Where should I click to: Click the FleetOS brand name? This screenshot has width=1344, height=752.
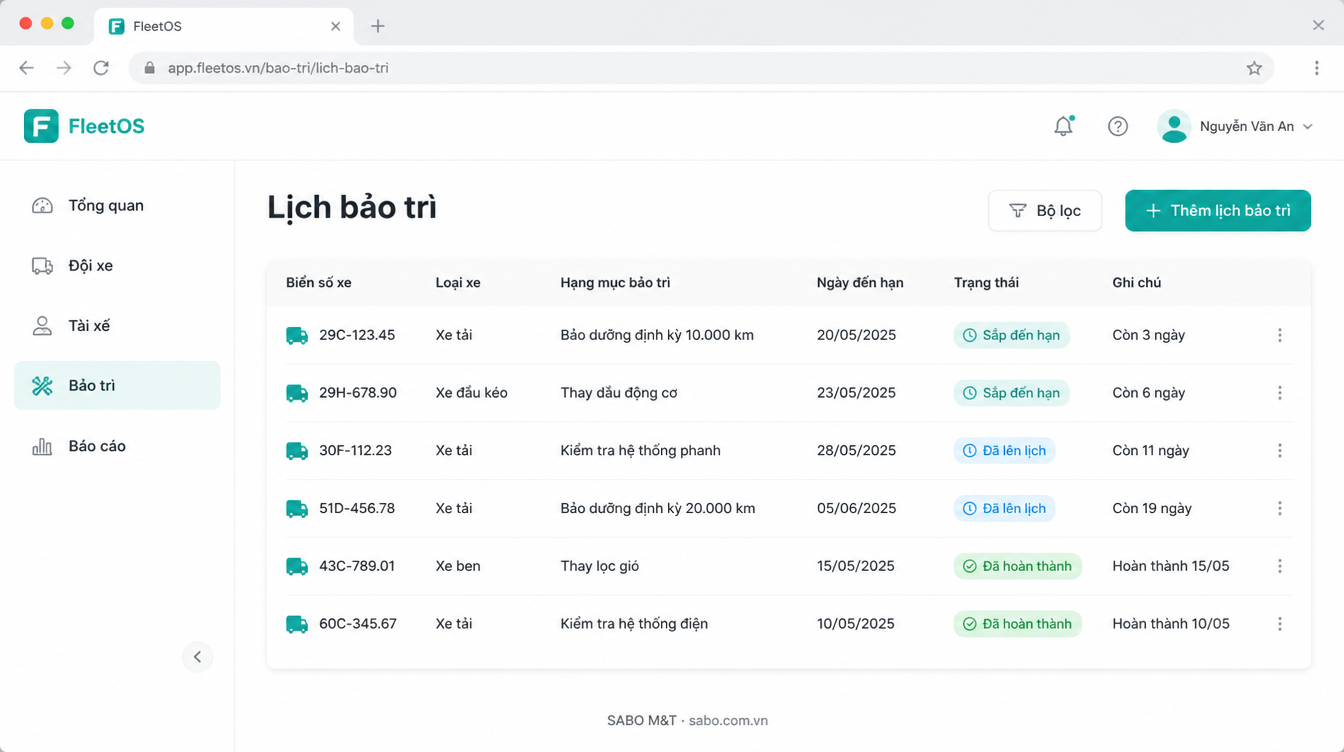tap(106, 126)
